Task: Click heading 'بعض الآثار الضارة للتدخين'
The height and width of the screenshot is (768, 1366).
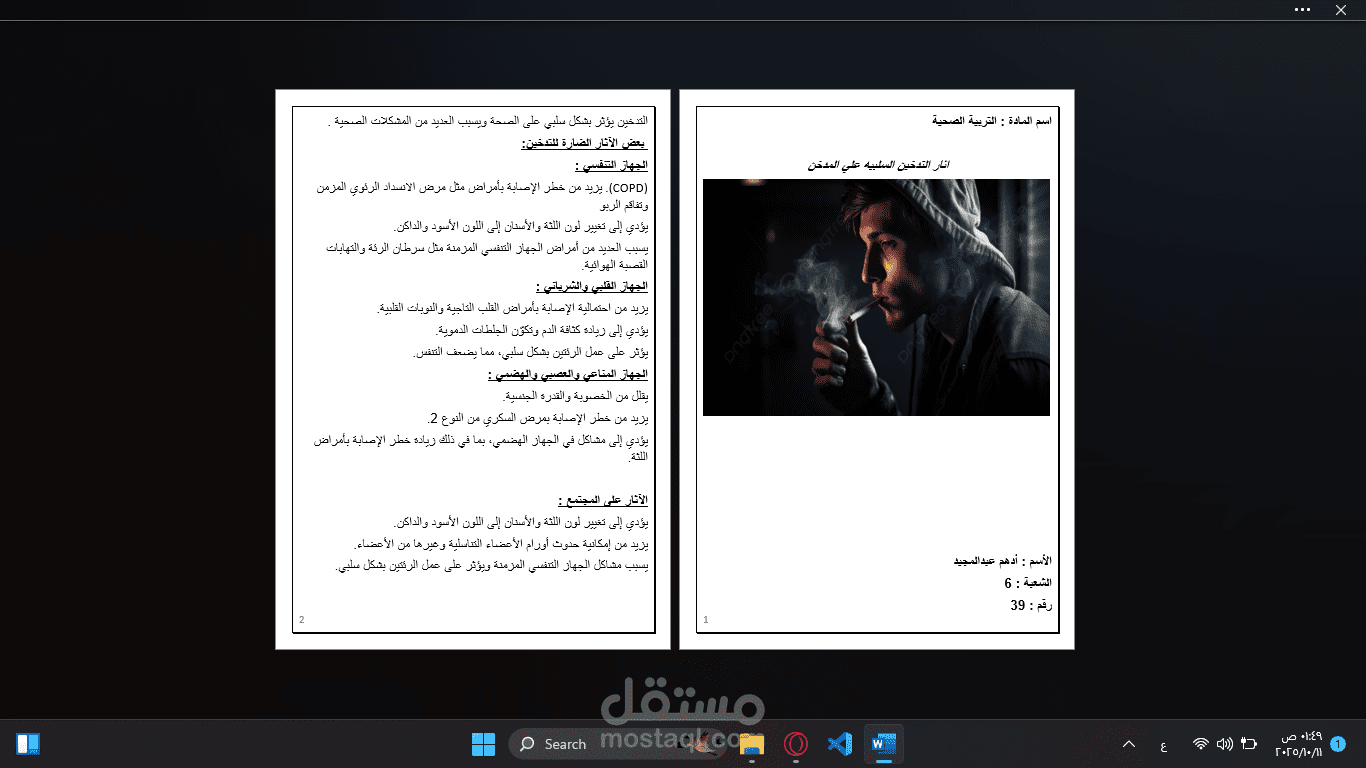Action: tap(585, 144)
